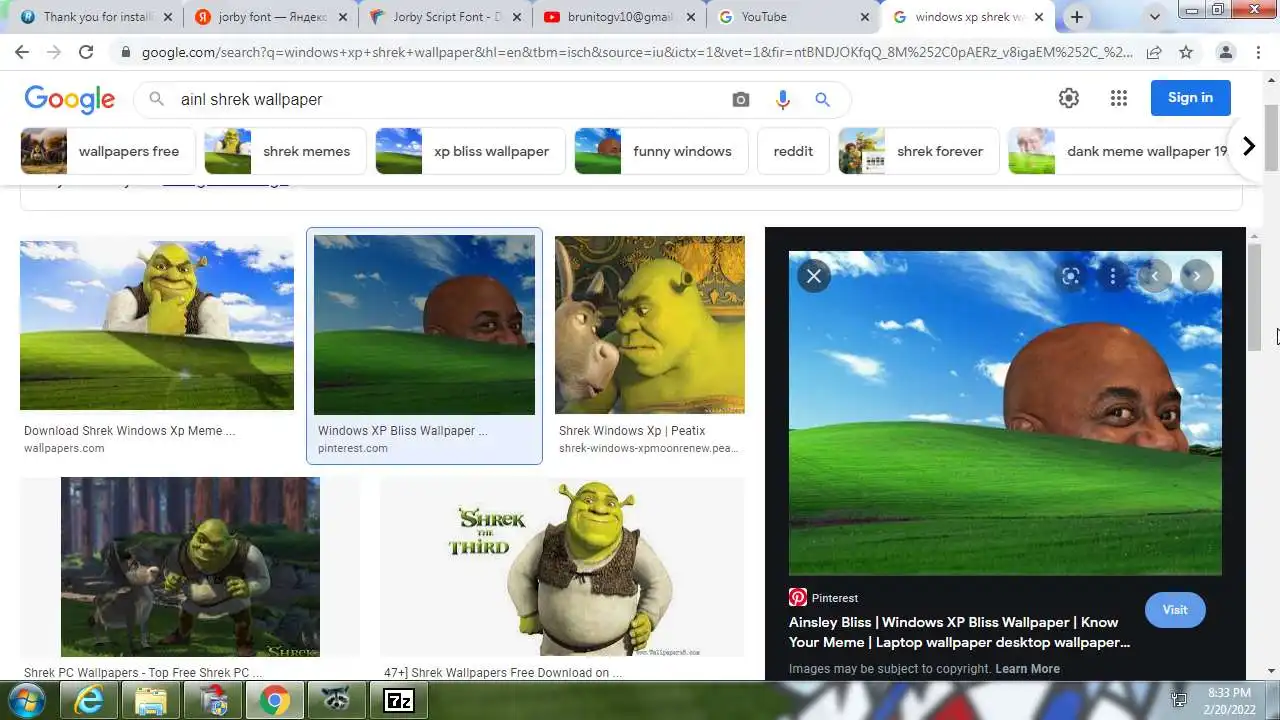This screenshot has height=720, width=1280.
Task: Open Shrek PC Wallpapers forest thumbnail
Action: click(190, 567)
